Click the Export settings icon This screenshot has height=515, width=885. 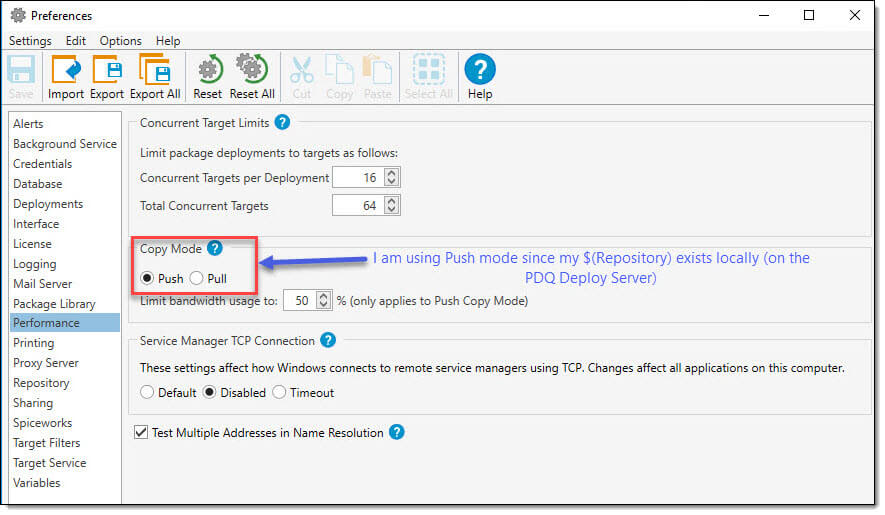pos(107,77)
